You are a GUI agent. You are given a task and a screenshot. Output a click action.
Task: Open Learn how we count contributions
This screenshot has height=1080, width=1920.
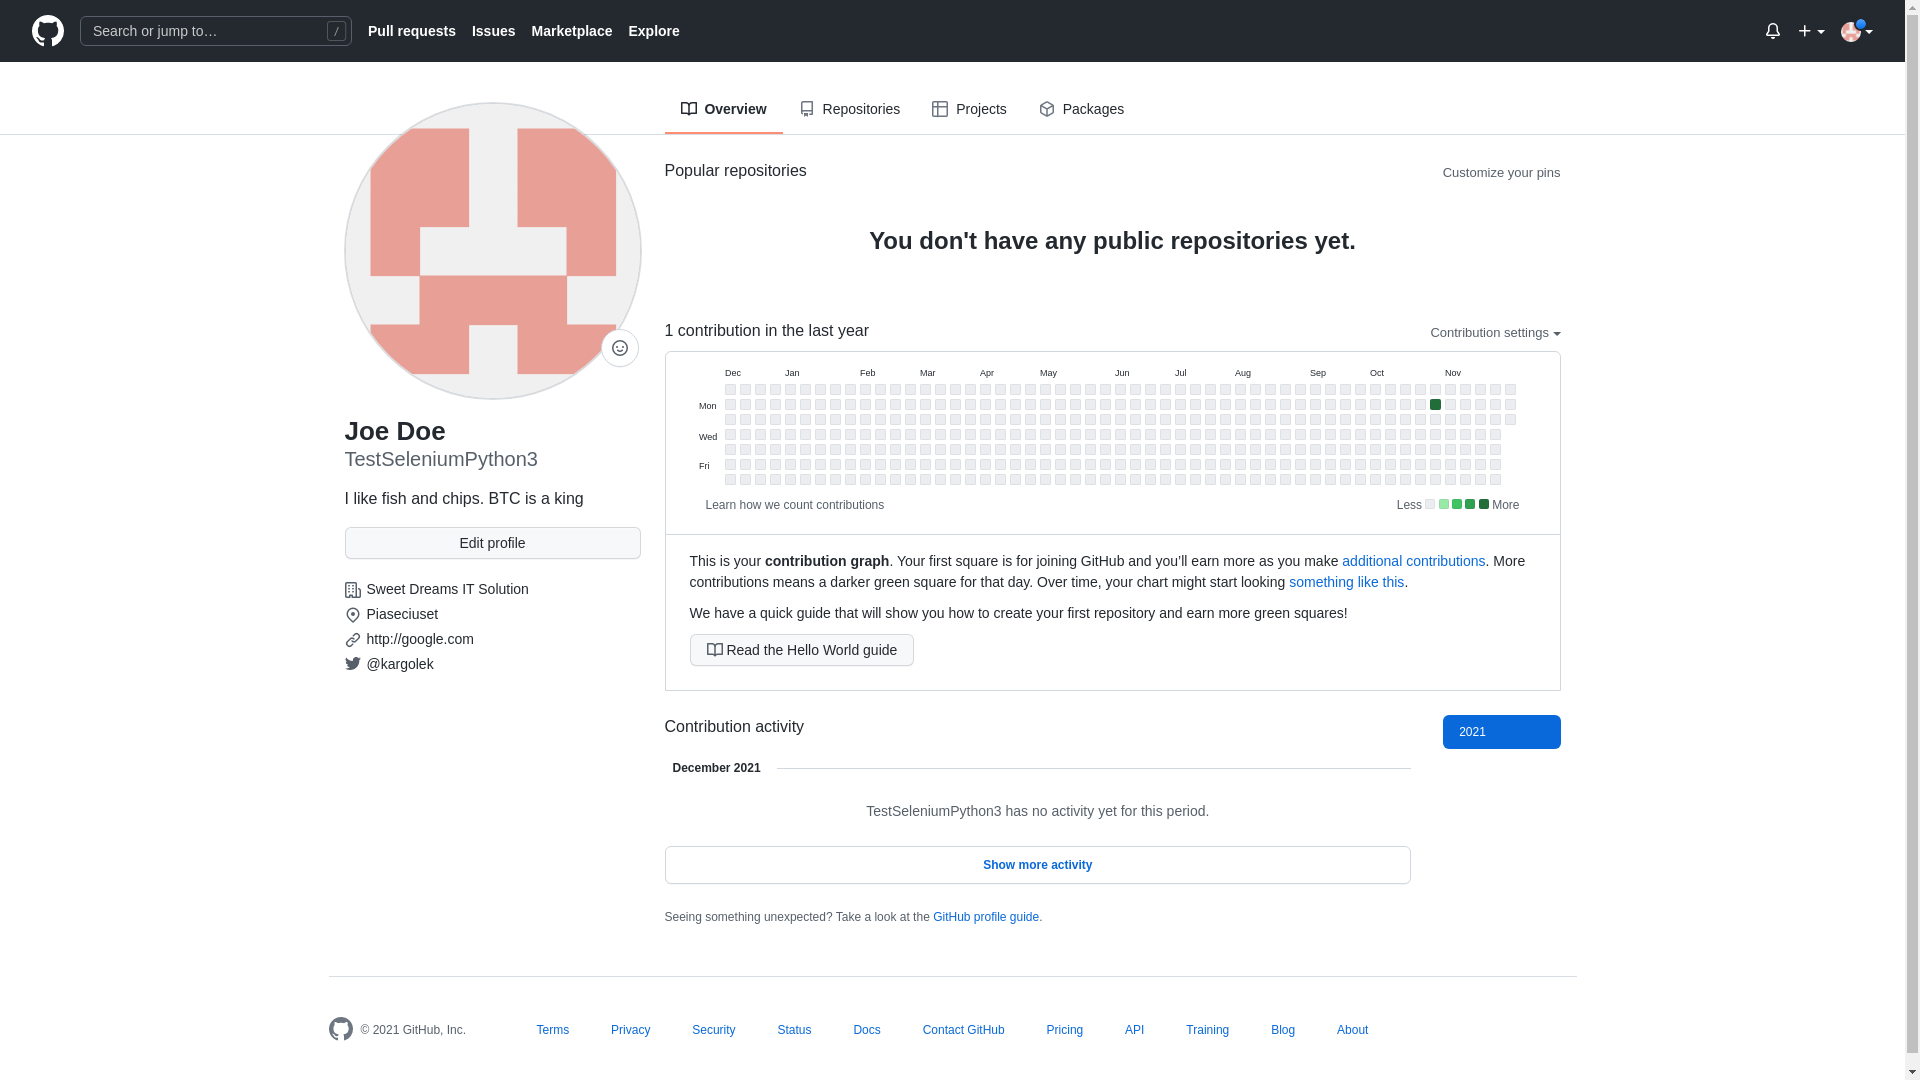[x=795, y=505]
